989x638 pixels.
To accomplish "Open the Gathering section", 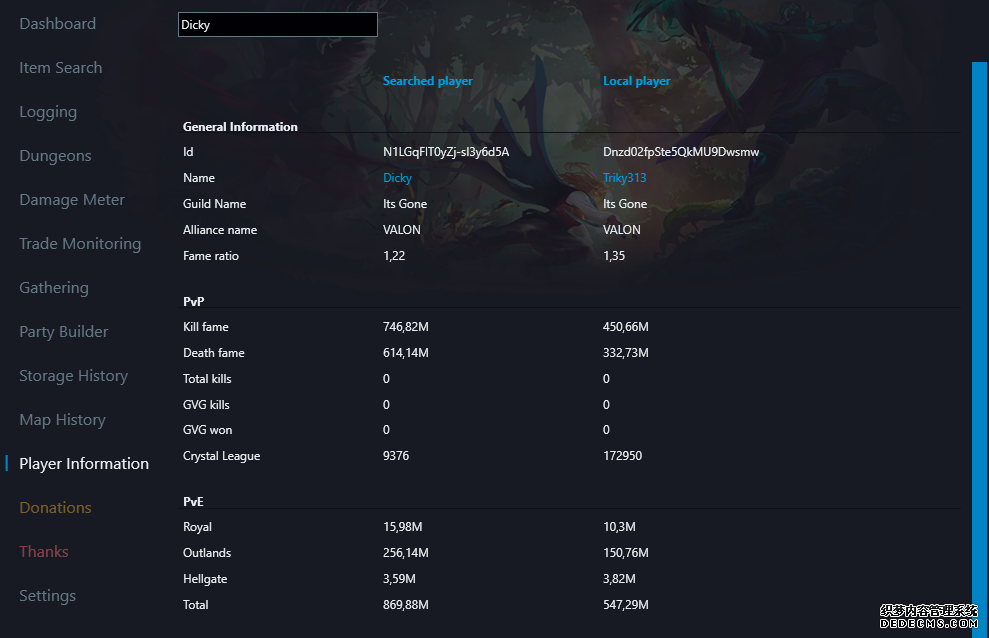I will (x=54, y=288).
